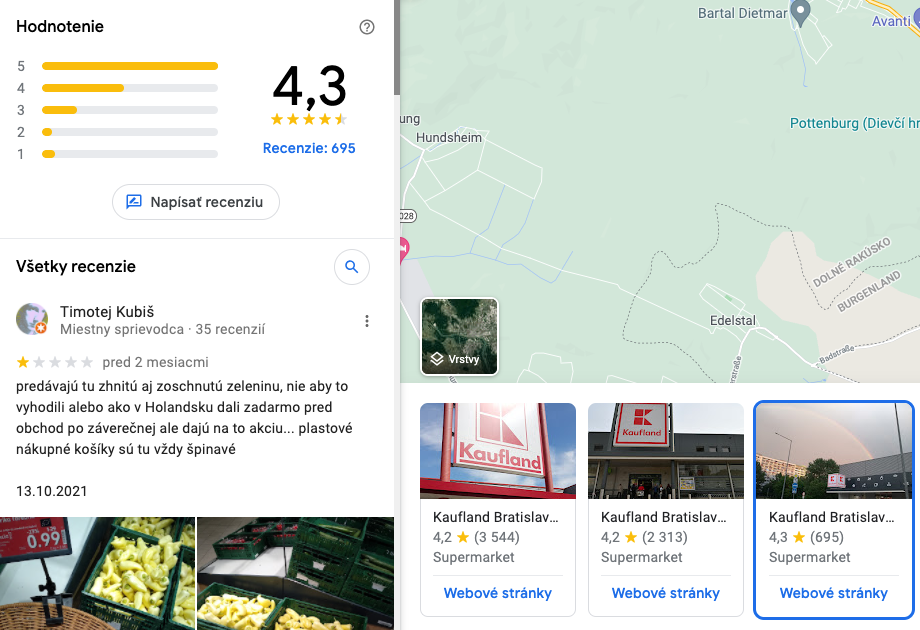The height and width of the screenshot is (630, 920).
Task: Click the 3-star rating bar
Action: tap(130, 110)
